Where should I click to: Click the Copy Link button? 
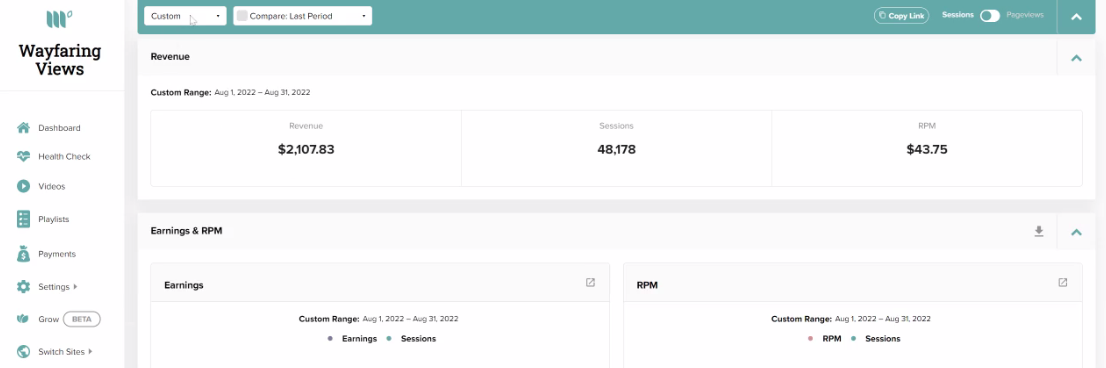tap(901, 16)
